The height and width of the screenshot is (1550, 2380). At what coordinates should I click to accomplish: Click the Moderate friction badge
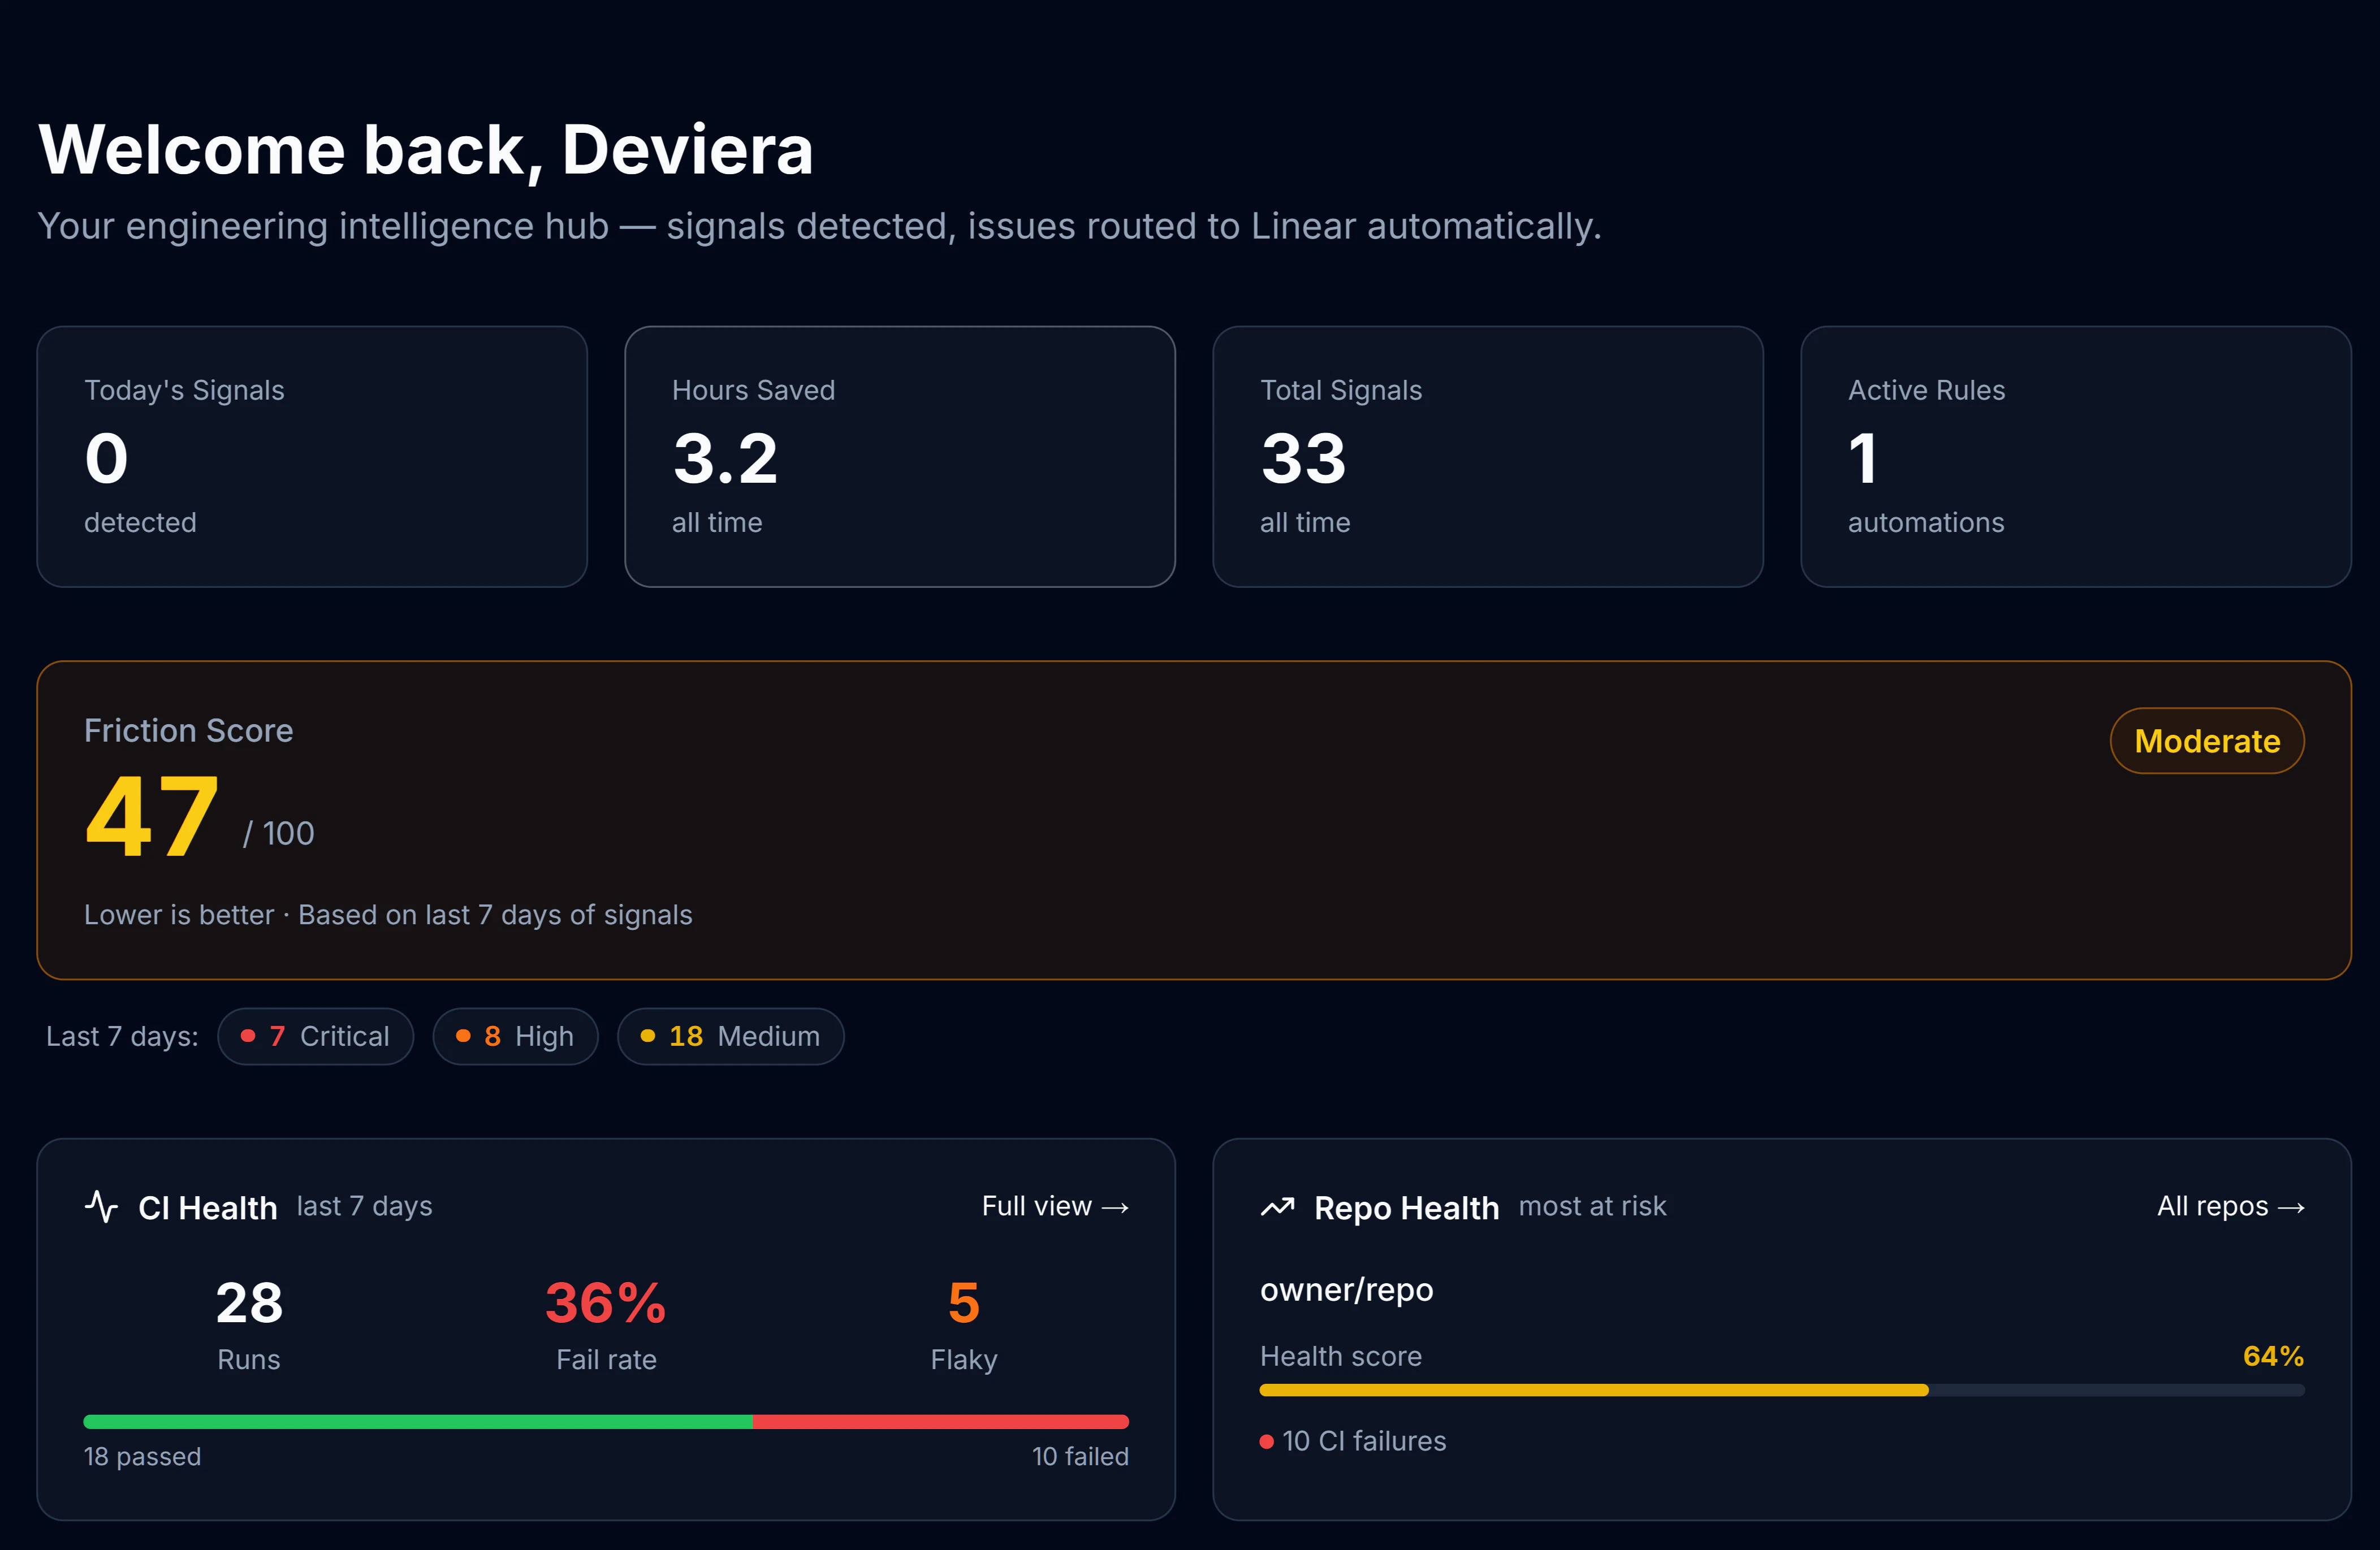point(2206,741)
